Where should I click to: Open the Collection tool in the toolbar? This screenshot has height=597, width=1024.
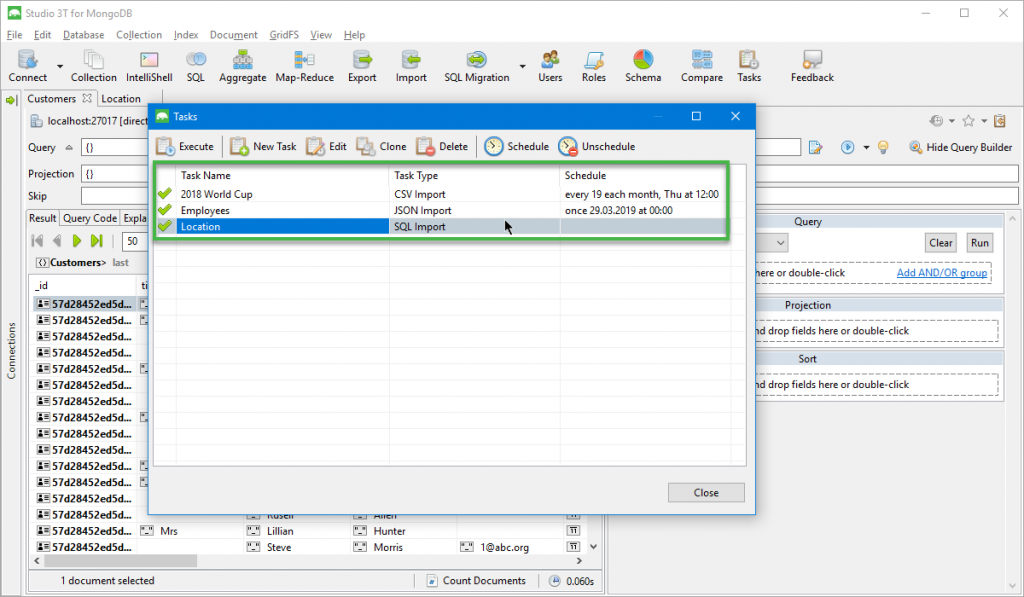pos(93,66)
